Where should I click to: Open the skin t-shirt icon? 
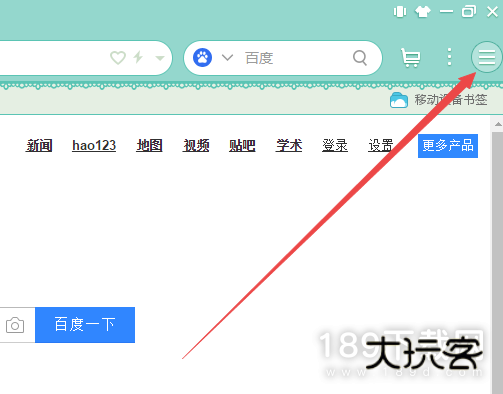(423, 12)
